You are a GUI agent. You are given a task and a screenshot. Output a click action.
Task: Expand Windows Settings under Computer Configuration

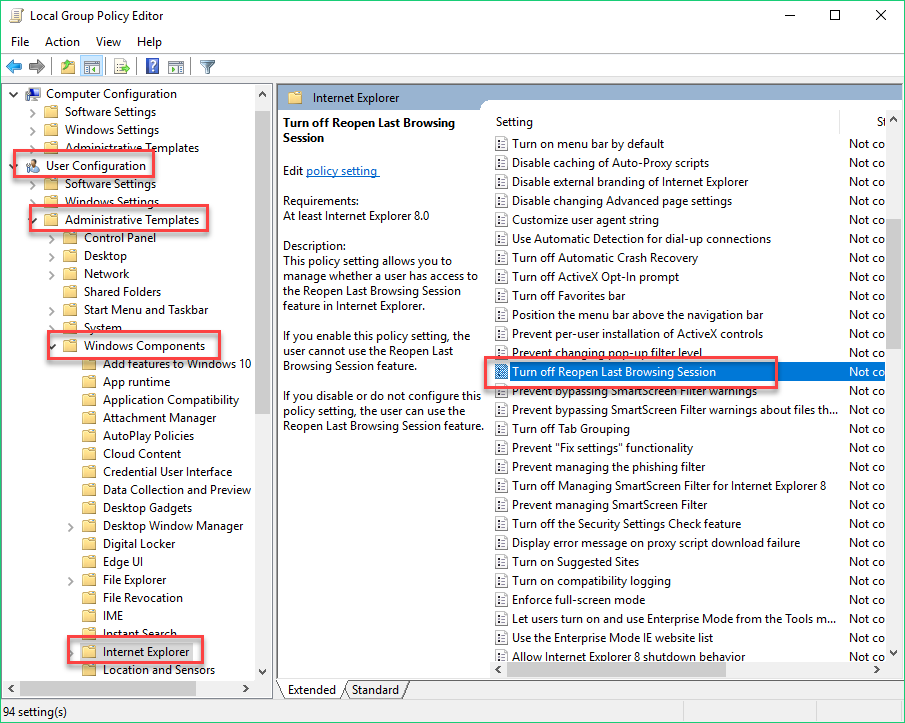coord(33,130)
